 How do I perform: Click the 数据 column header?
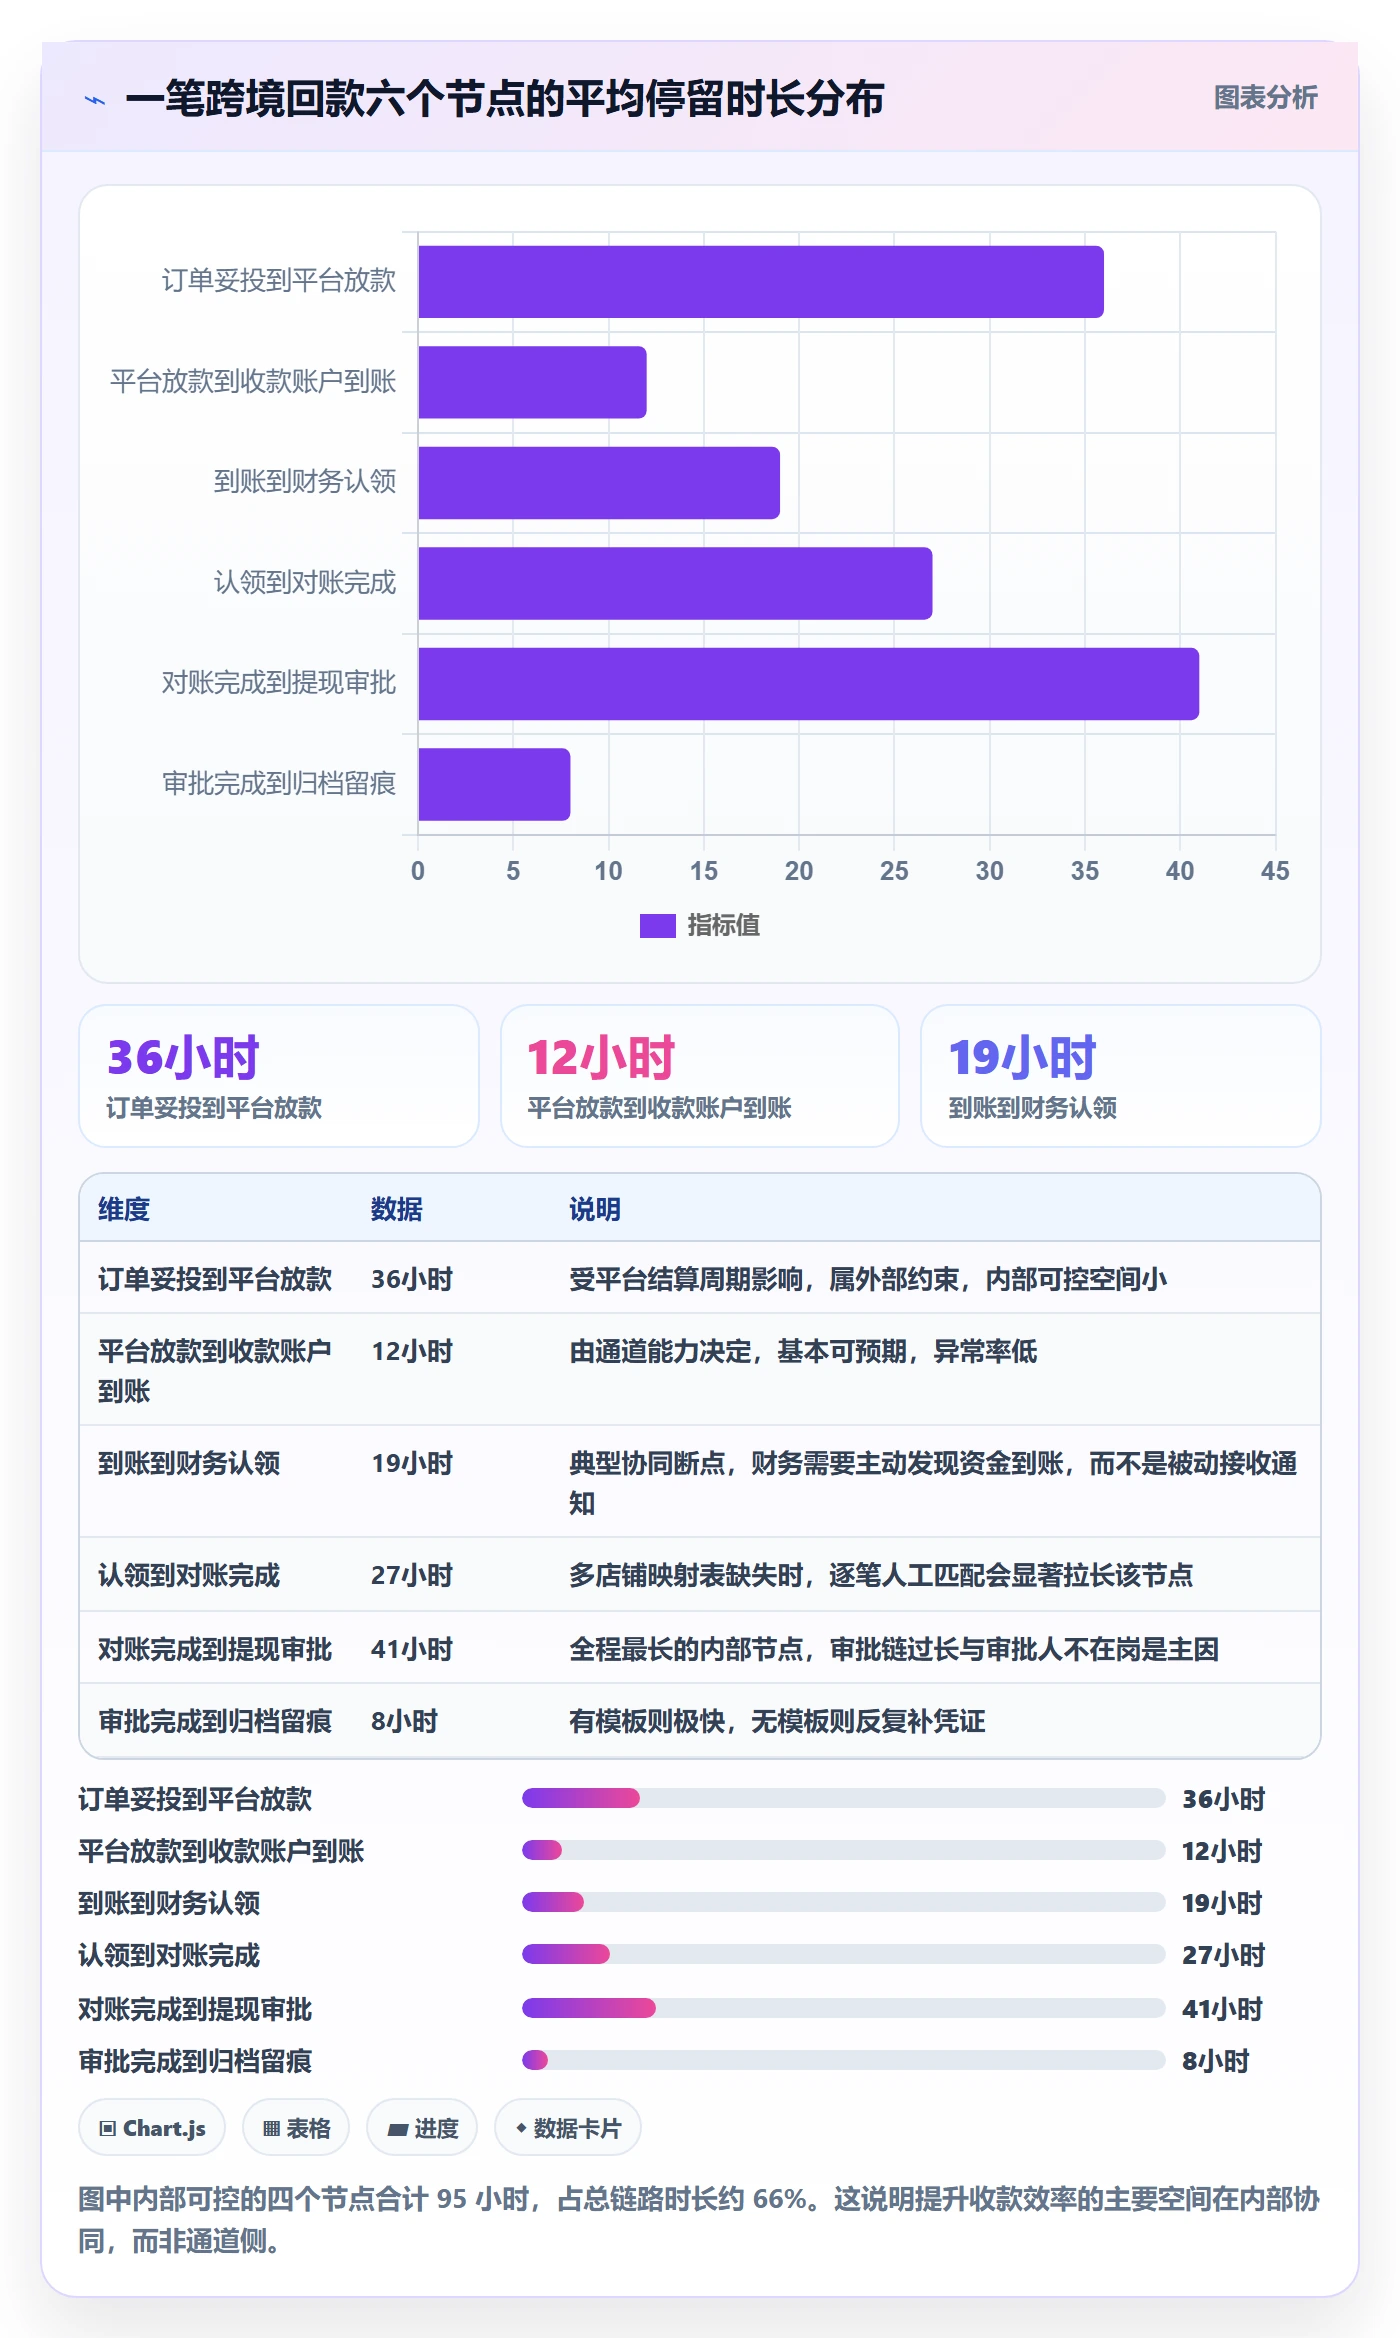click(x=397, y=1209)
